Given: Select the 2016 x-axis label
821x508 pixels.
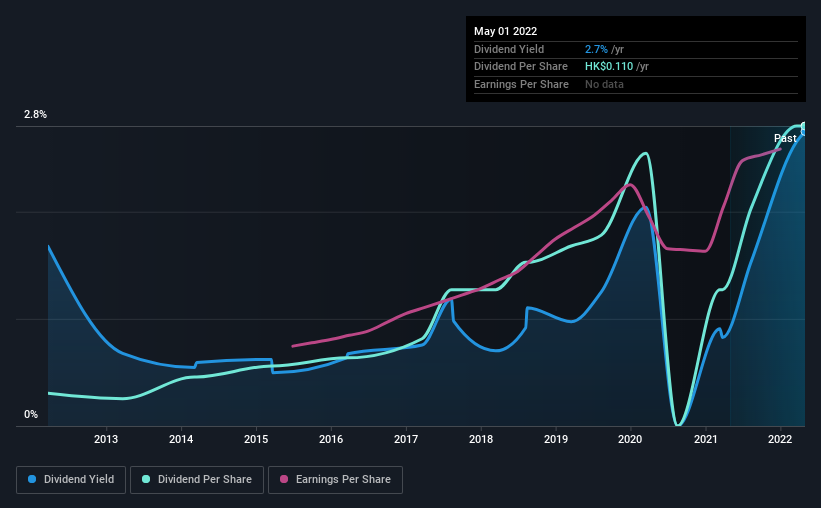Looking at the screenshot, I should pos(331,439).
